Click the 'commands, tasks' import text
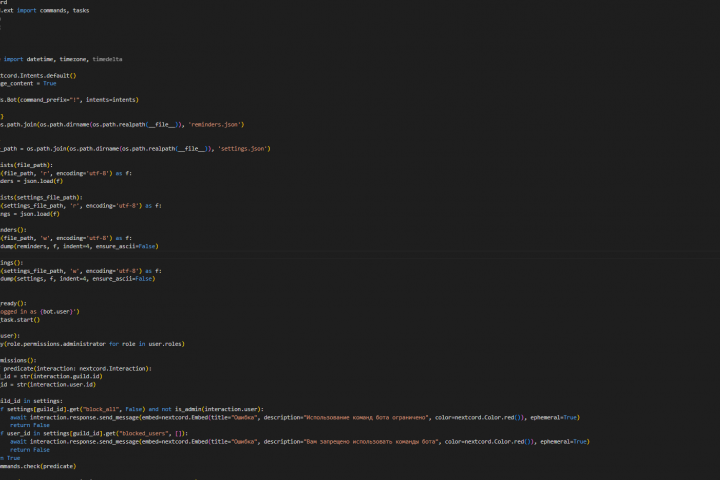Image resolution: width=720 pixels, height=480 pixels. point(64,10)
